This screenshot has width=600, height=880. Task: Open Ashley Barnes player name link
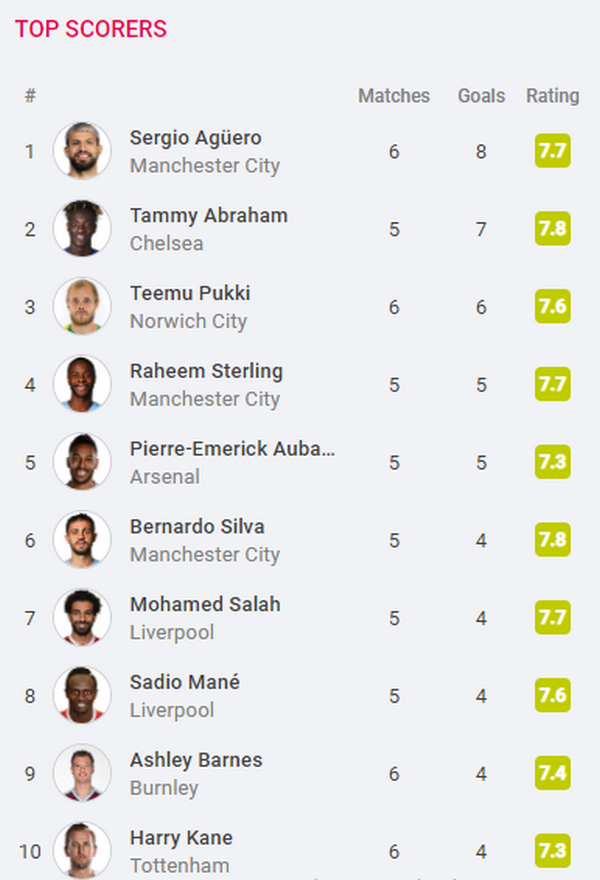(196, 760)
